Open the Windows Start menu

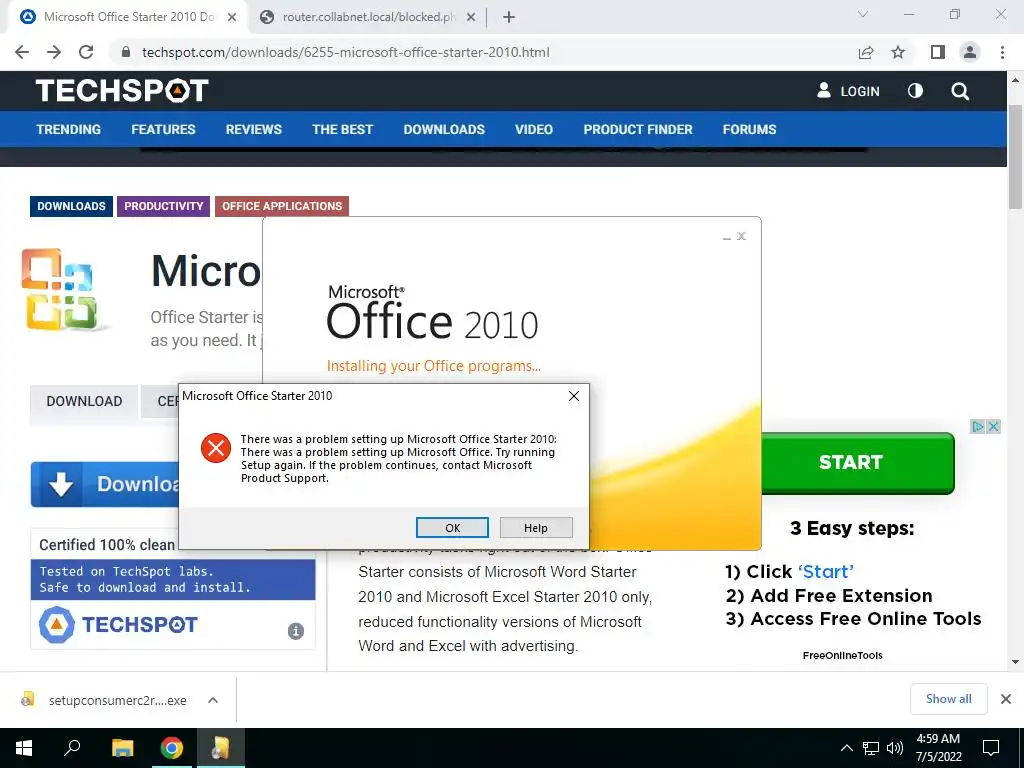click(x=24, y=748)
